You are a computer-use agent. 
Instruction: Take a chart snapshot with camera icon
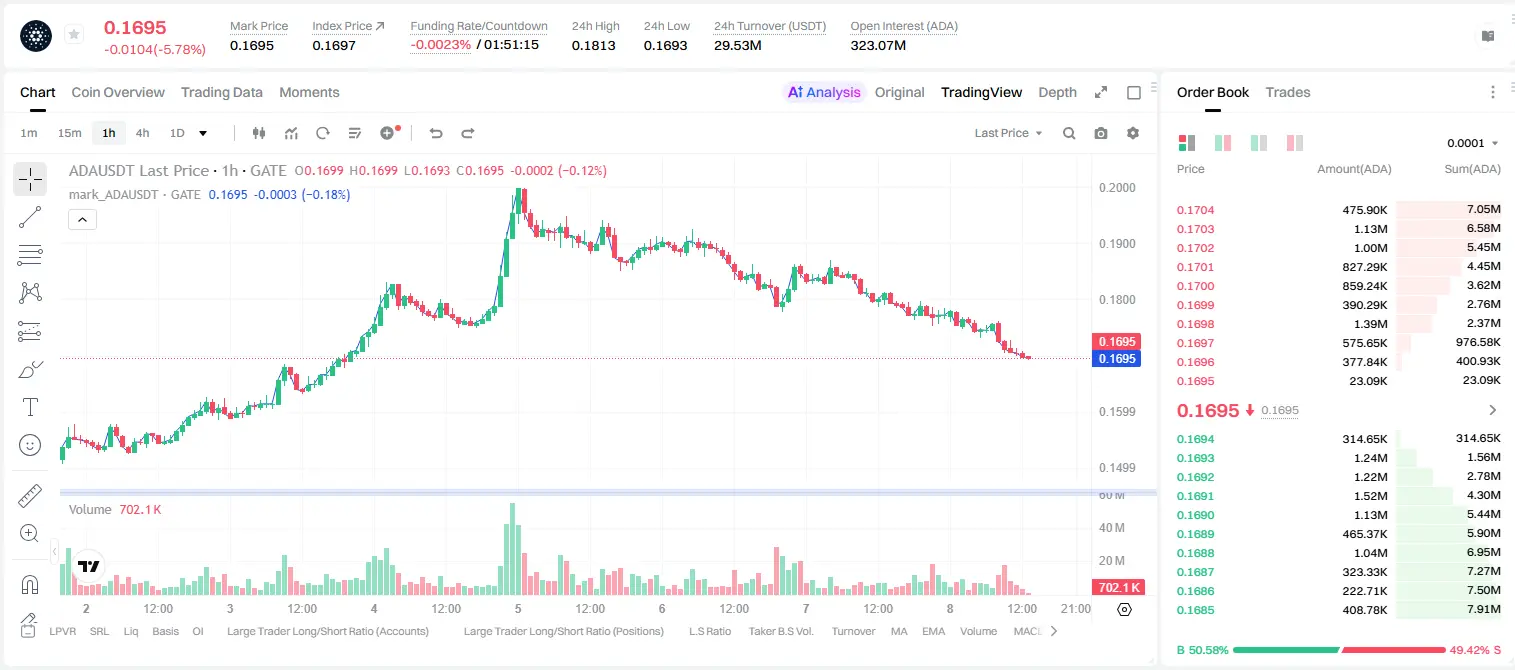[x=1101, y=133]
